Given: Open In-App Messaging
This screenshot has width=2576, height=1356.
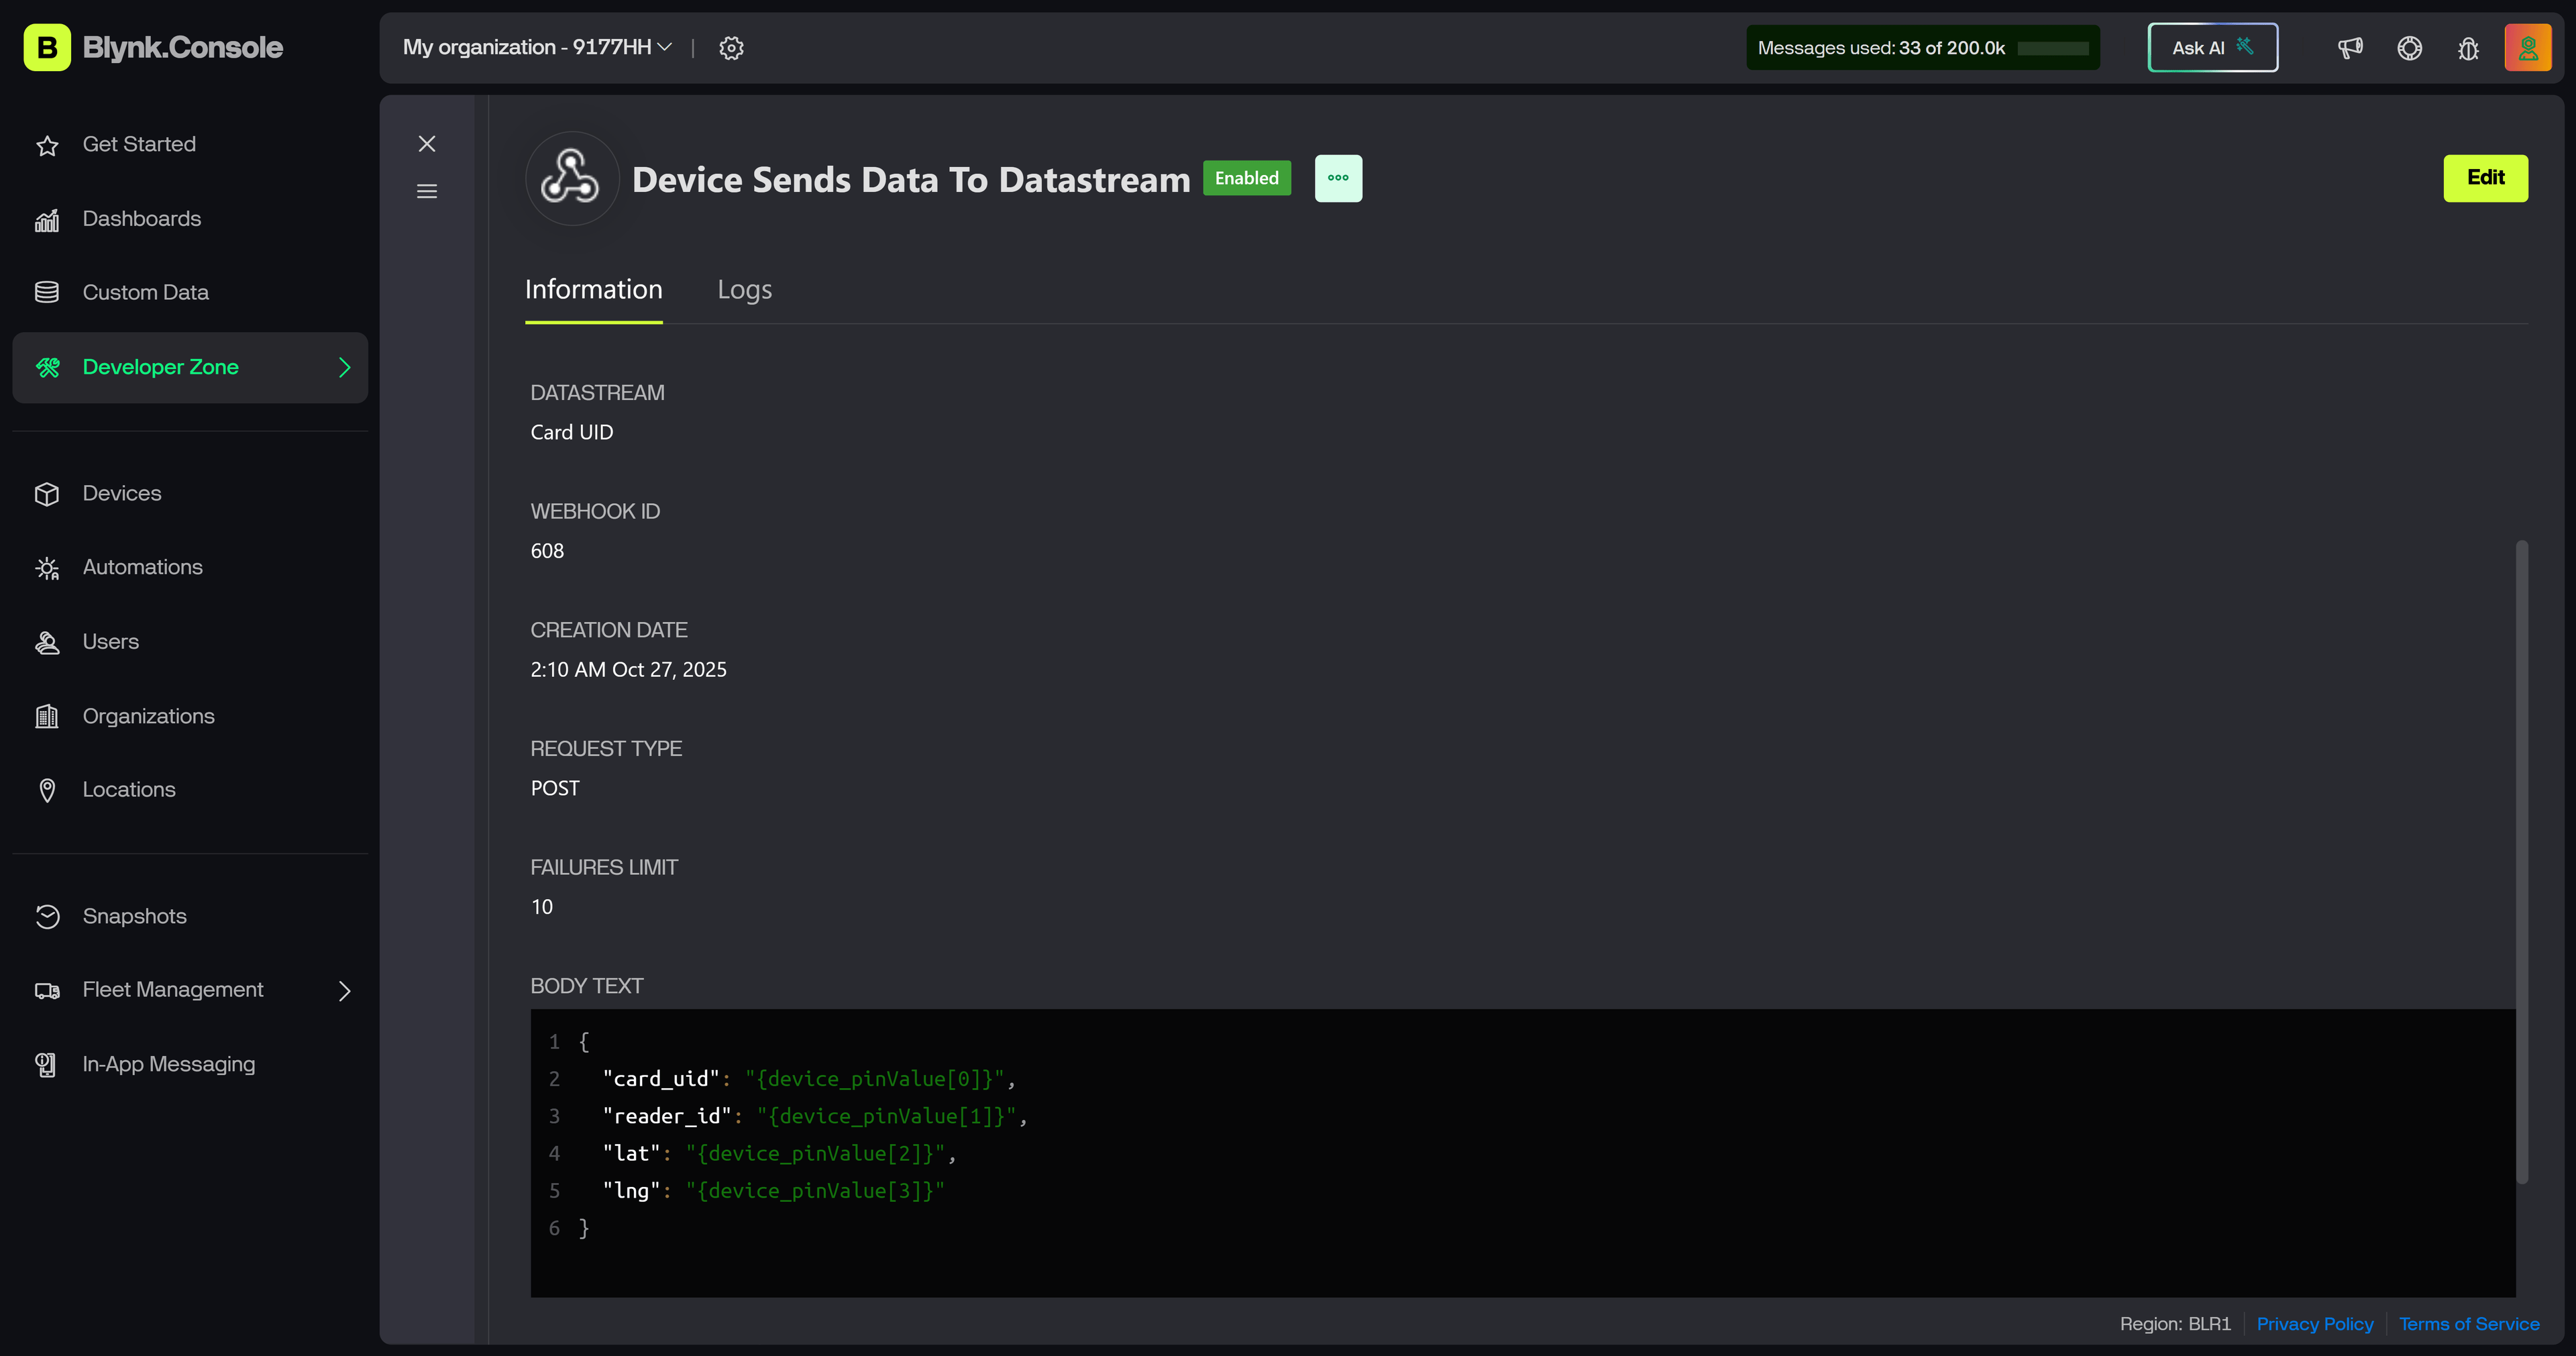Looking at the screenshot, I should [168, 1063].
